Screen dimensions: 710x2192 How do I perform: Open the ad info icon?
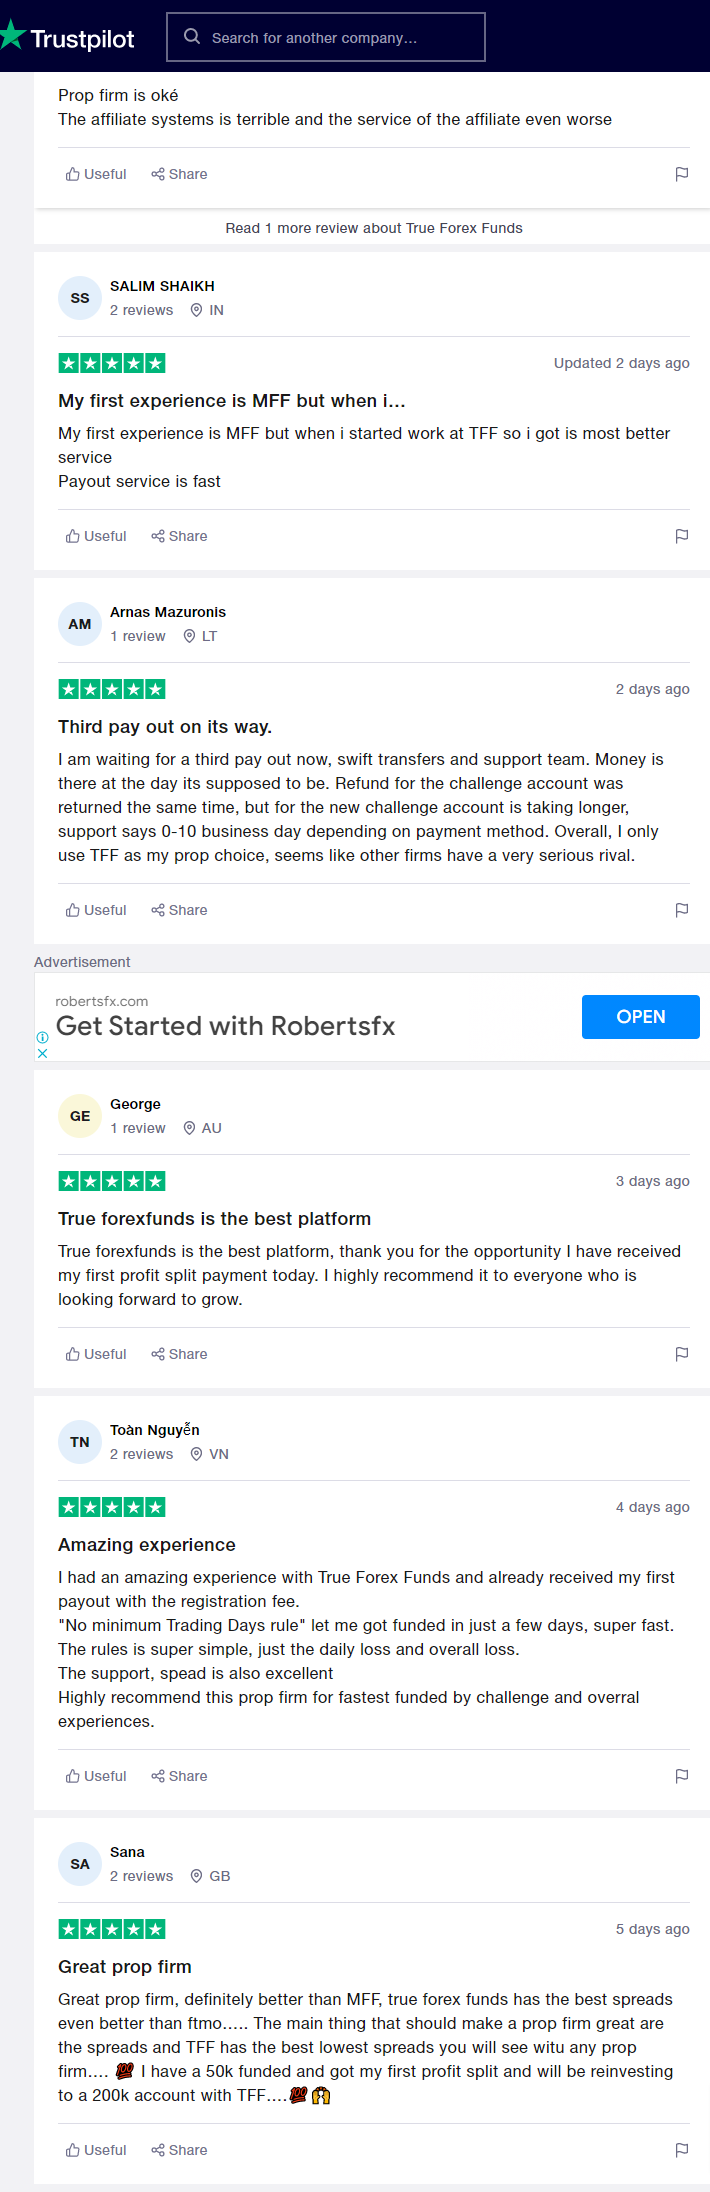coord(42,1037)
